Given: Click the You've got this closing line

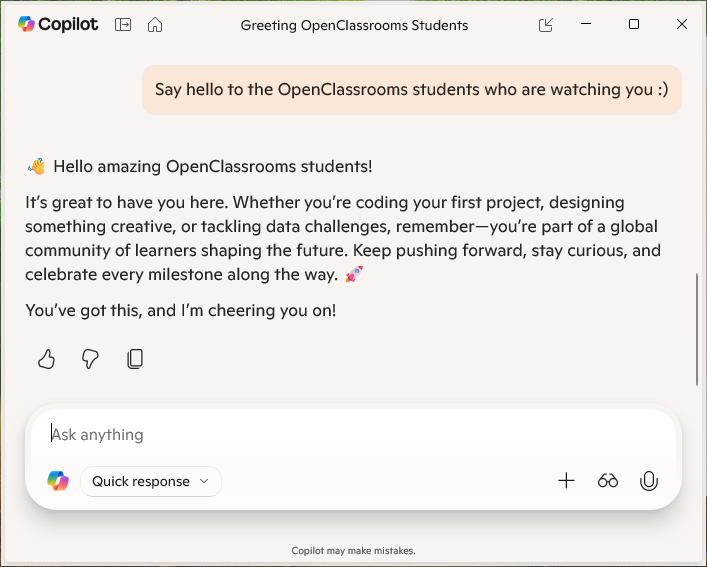Looking at the screenshot, I should click(x=181, y=311).
